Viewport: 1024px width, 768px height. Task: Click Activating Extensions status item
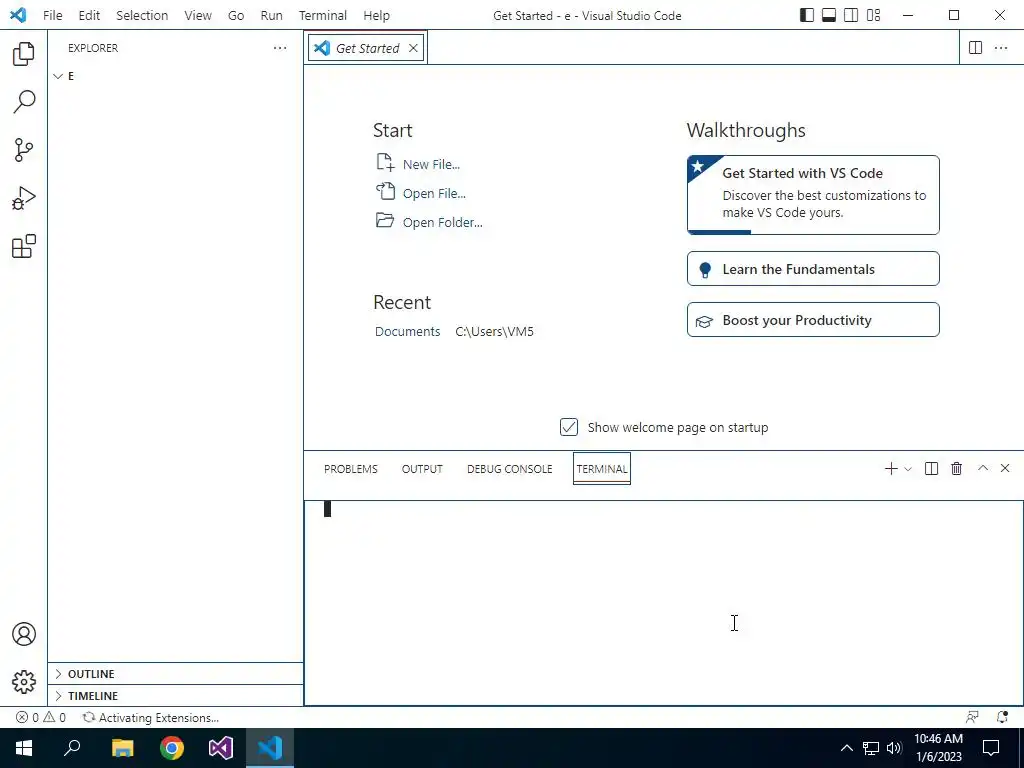[150, 717]
